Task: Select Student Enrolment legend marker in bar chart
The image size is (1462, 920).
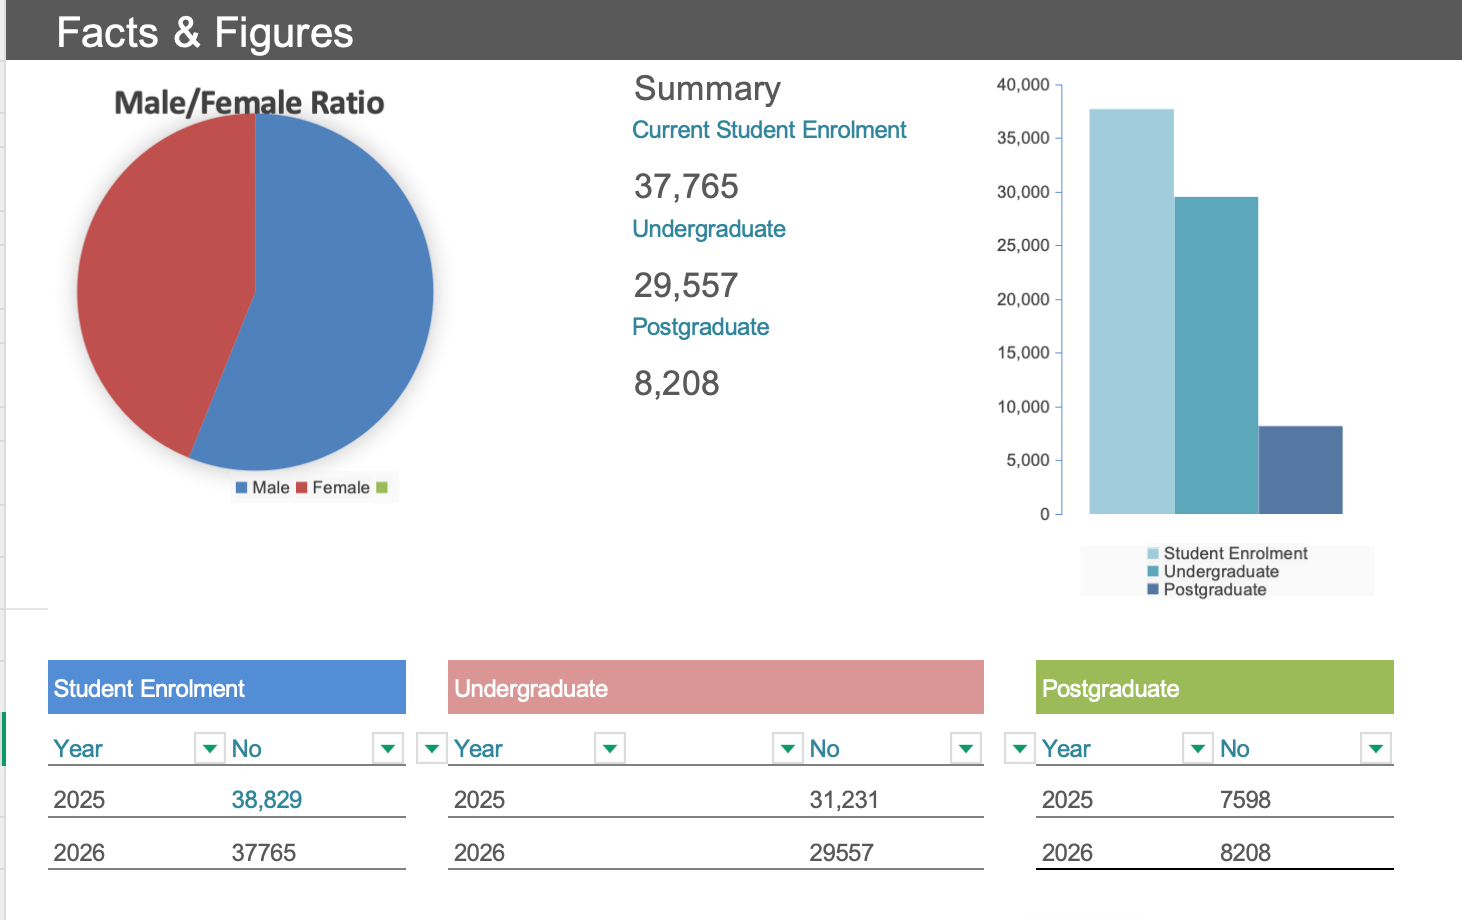Action: pos(1153,554)
